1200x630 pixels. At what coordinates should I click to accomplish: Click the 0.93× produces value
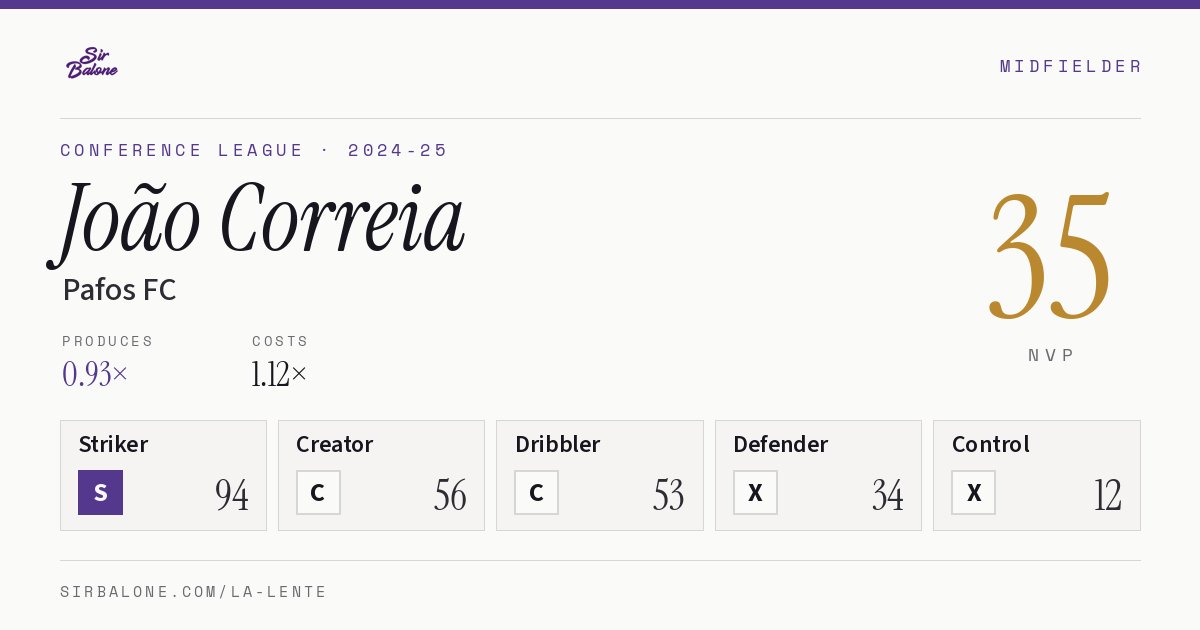coord(95,374)
